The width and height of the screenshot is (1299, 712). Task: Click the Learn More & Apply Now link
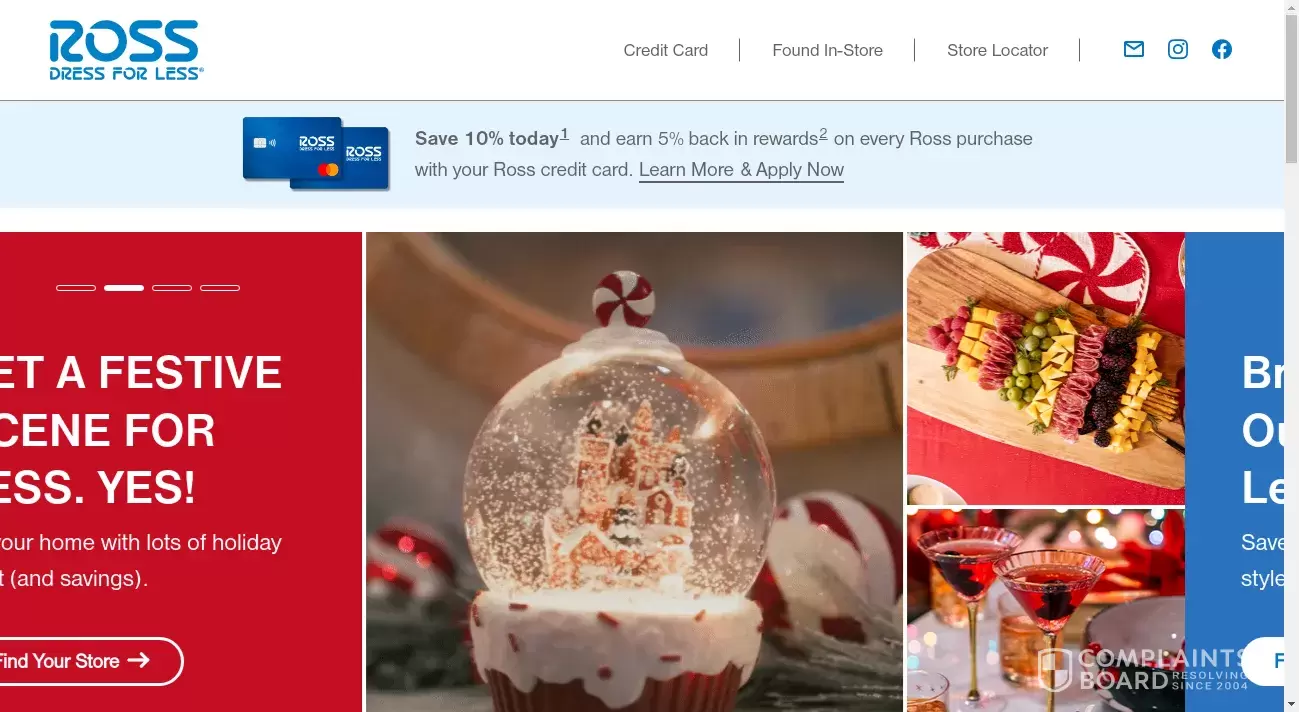pyautogui.click(x=741, y=170)
